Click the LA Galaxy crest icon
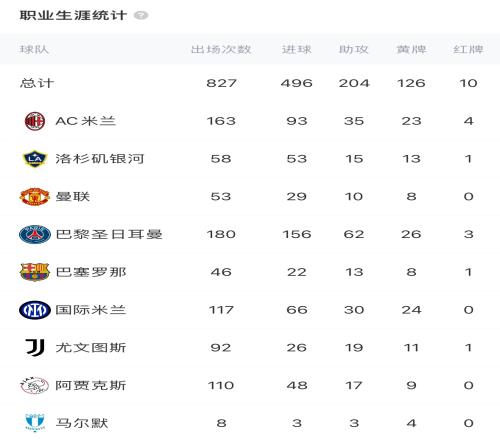 35,159
